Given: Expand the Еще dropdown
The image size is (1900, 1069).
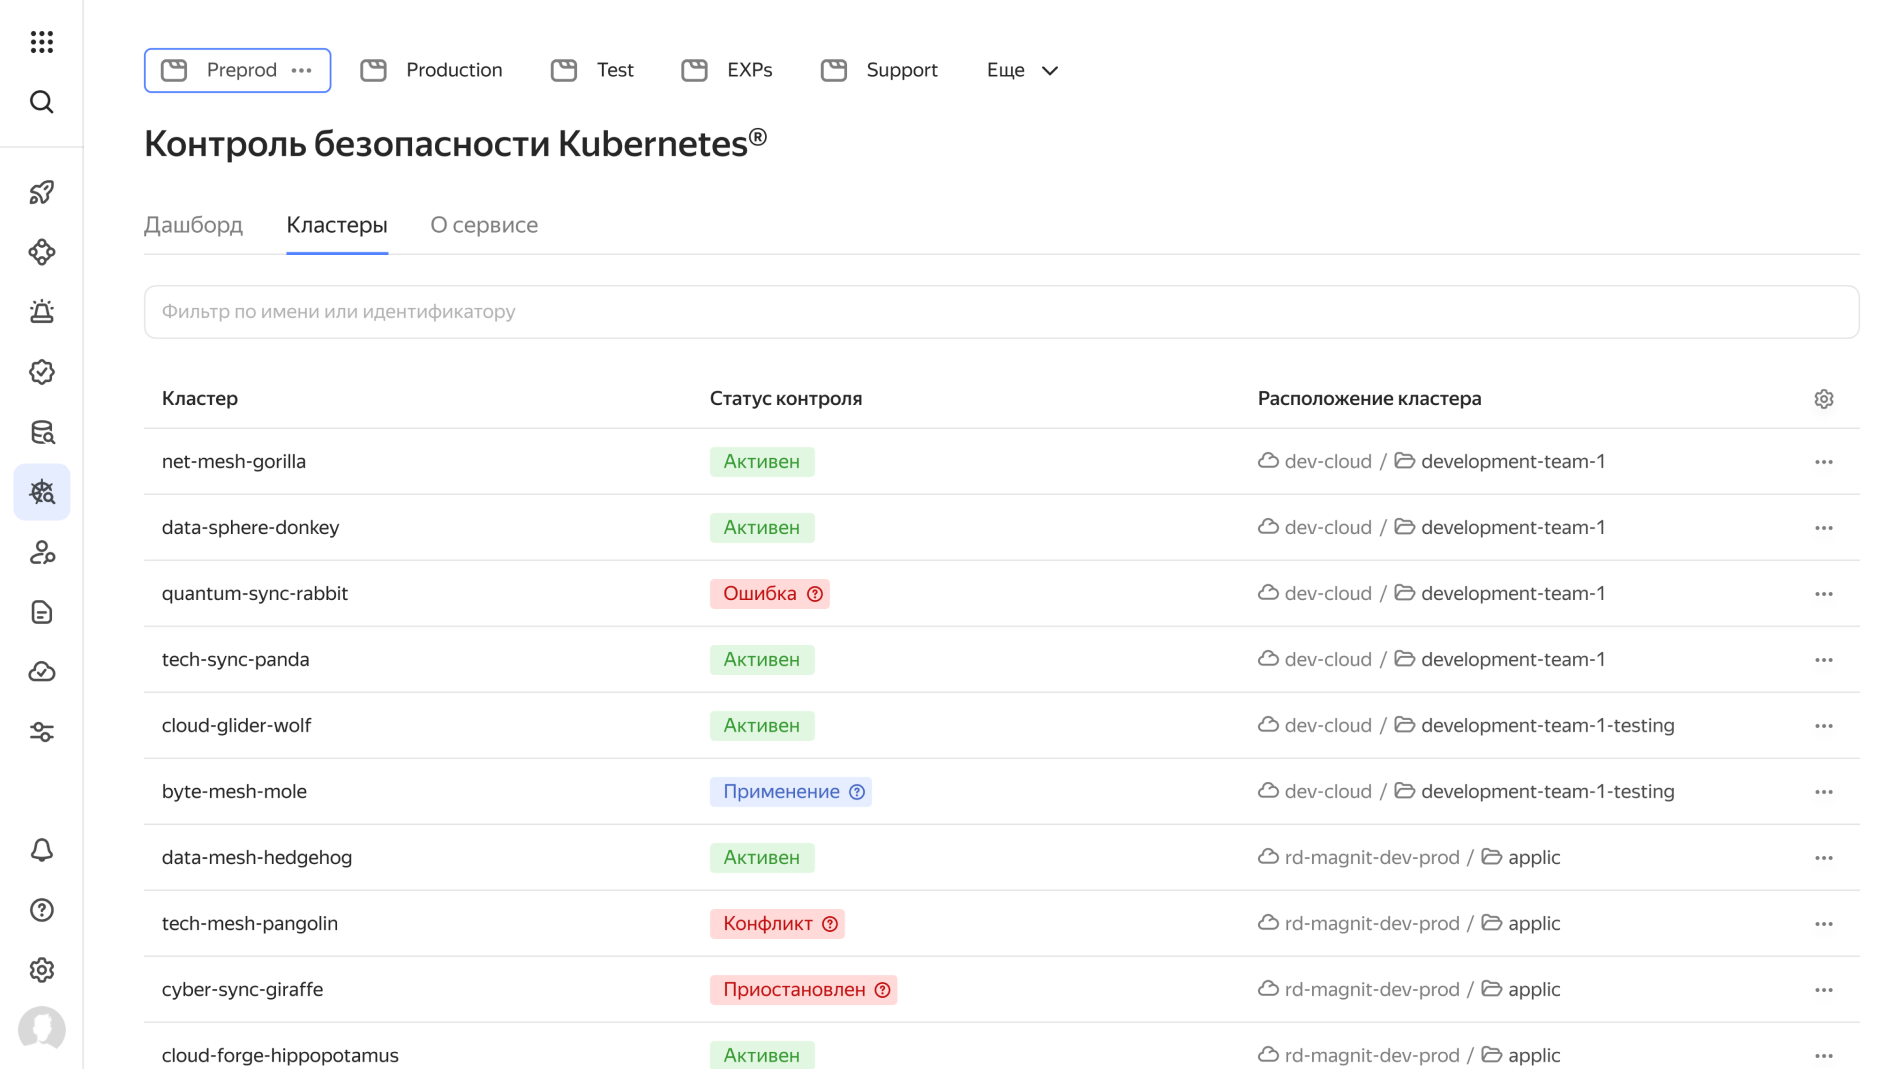Looking at the screenshot, I should pyautogui.click(x=1022, y=70).
